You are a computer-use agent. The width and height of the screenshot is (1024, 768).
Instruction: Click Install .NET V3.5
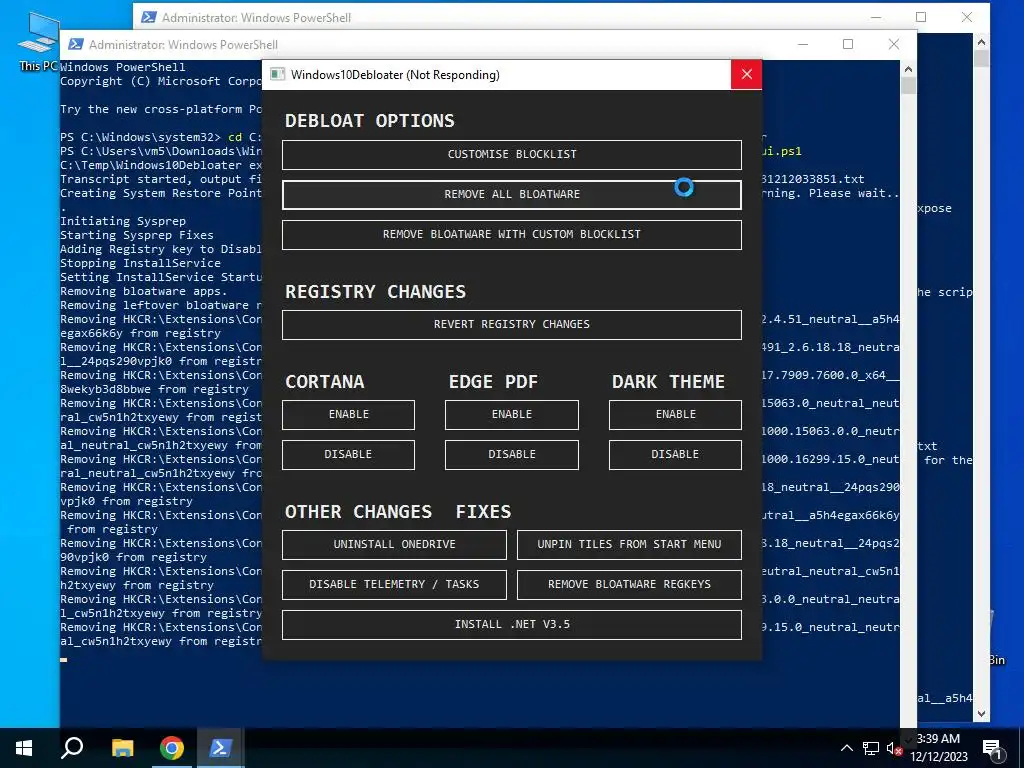[x=511, y=624]
